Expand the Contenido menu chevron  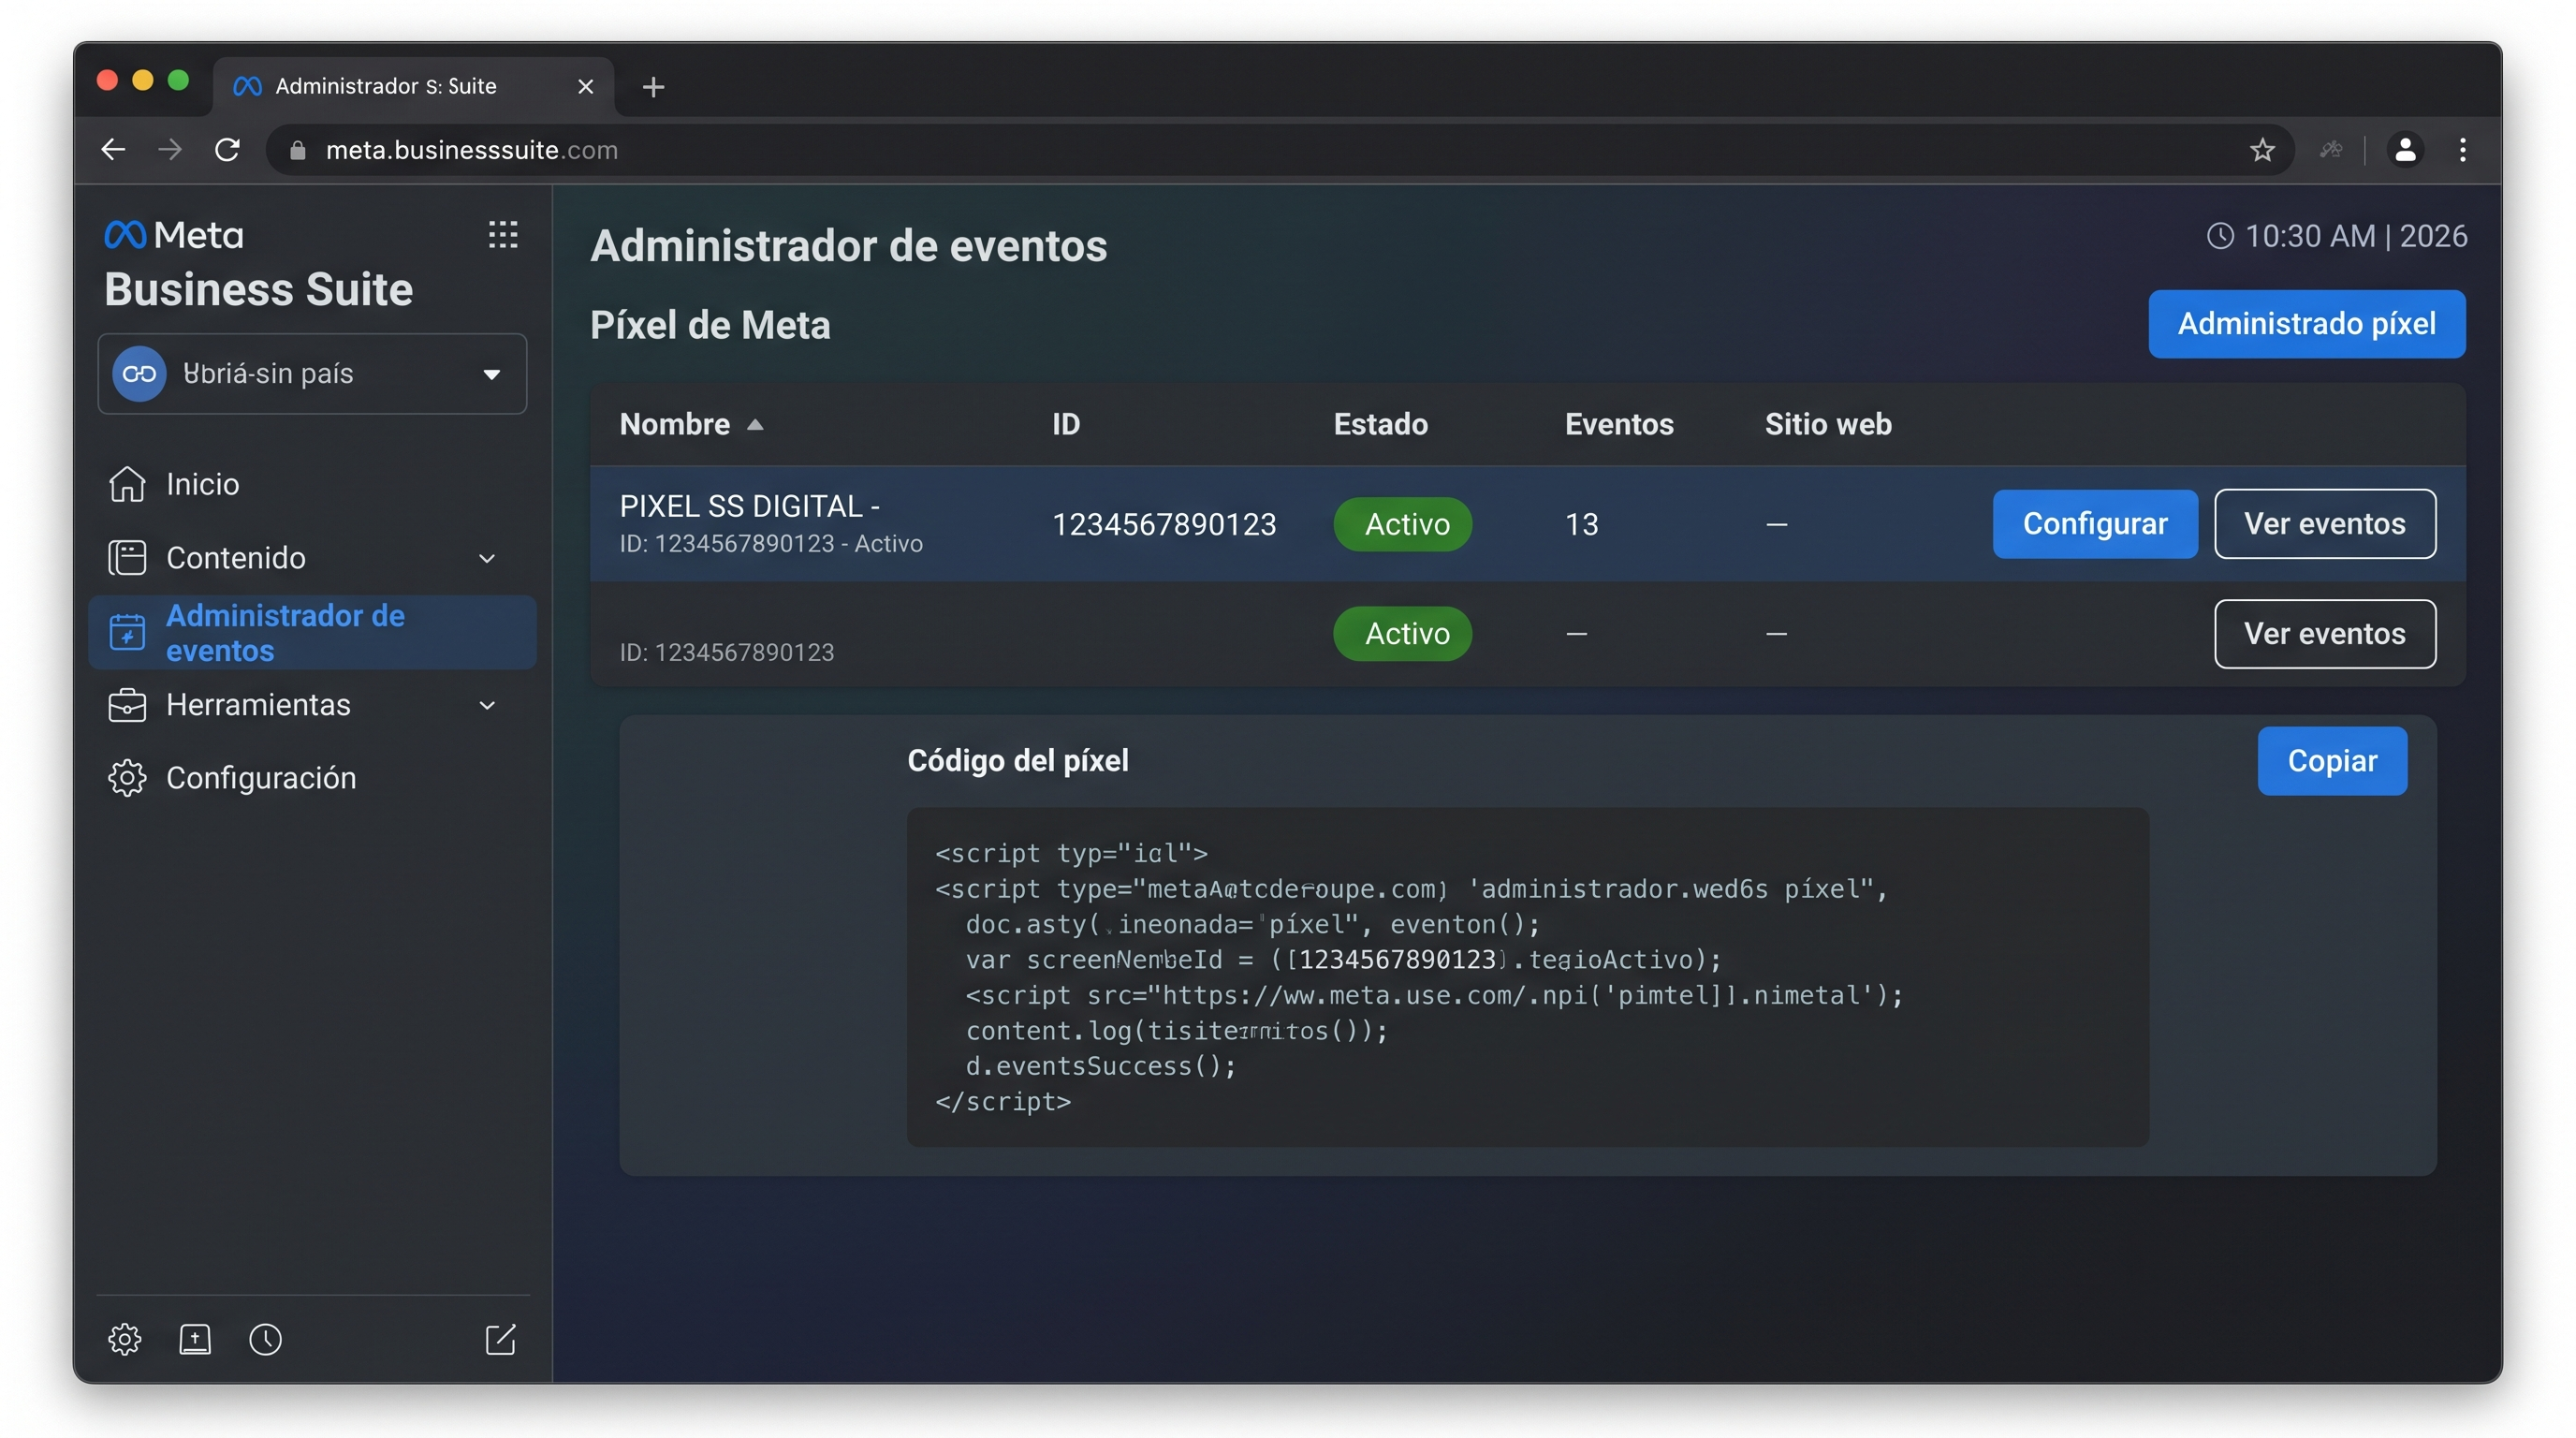click(x=487, y=558)
